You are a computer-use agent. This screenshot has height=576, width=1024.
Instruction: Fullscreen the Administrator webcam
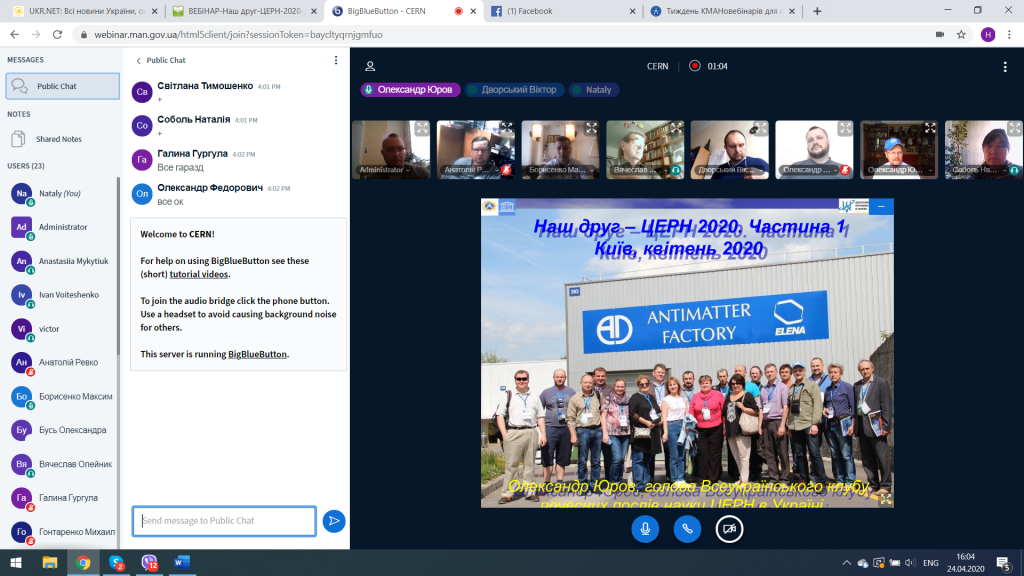[x=422, y=129]
